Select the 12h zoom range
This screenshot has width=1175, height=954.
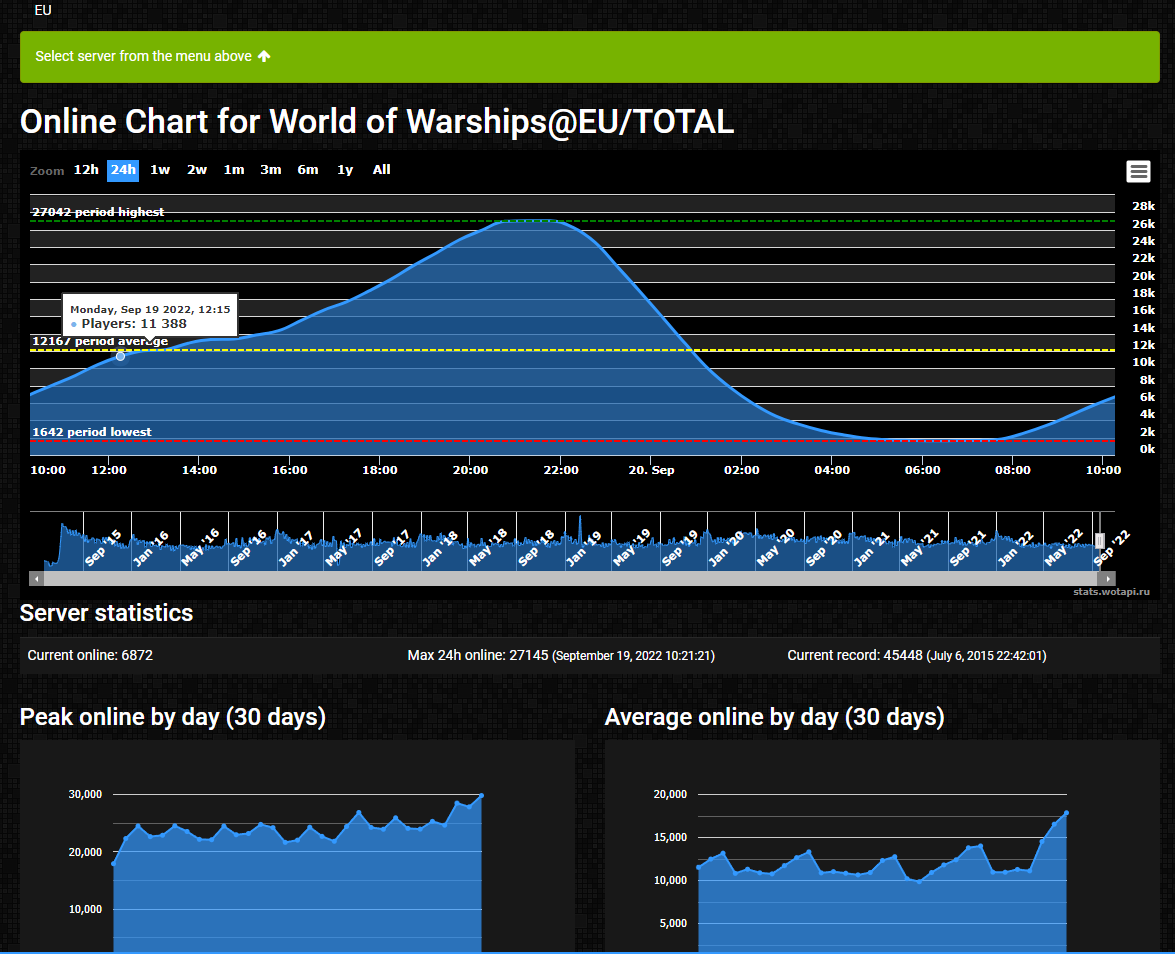(x=86, y=170)
